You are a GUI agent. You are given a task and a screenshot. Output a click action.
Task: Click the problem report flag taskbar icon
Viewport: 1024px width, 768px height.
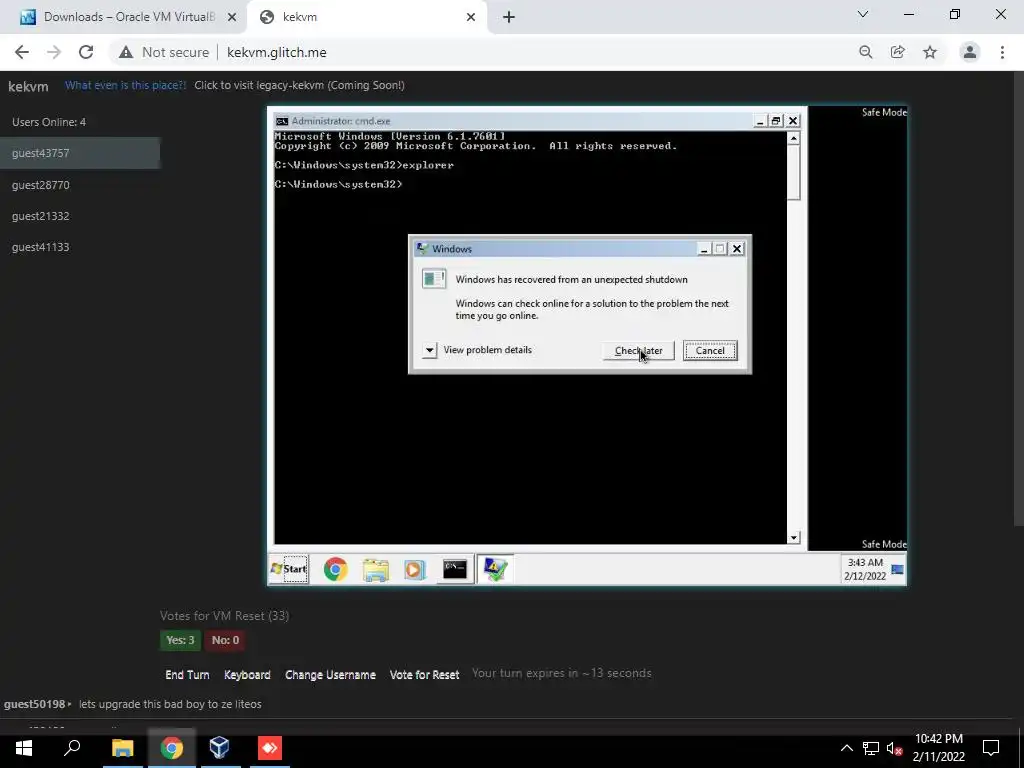[495, 569]
